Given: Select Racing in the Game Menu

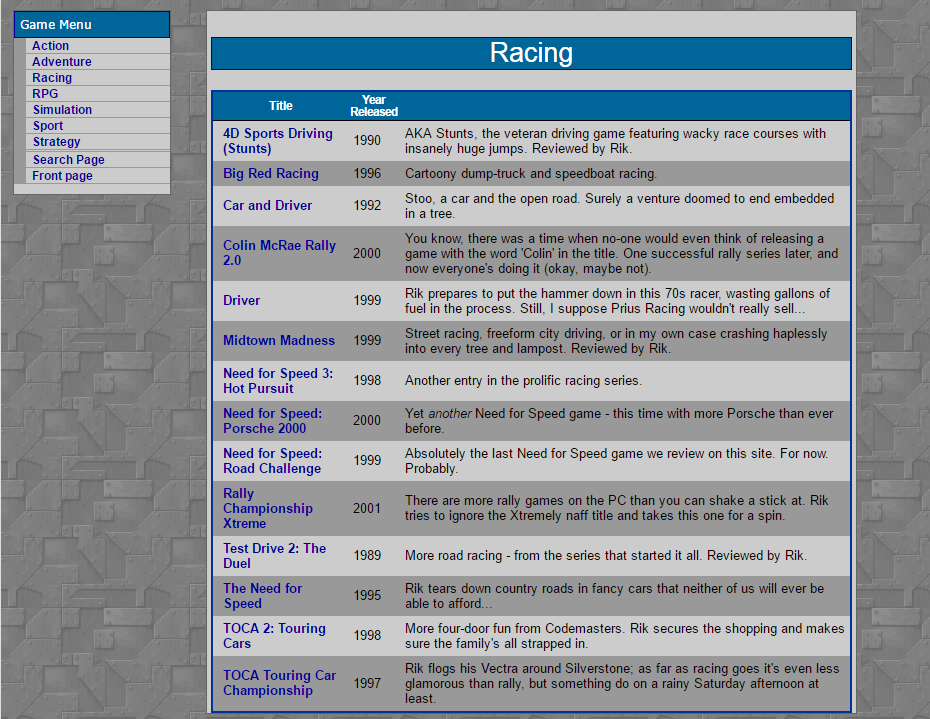Looking at the screenshot, I should 52,78.
